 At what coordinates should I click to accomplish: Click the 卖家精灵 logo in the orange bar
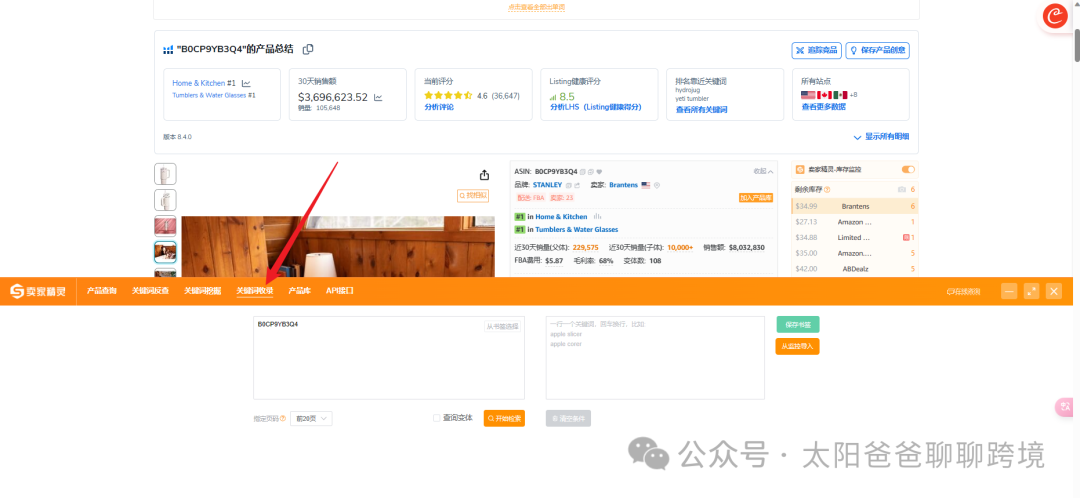(x=38, y=291)
